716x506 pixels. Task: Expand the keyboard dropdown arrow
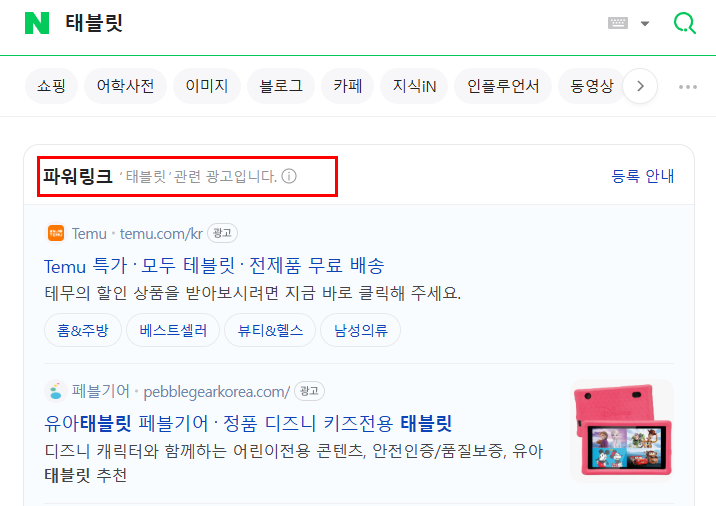coord(645,23)
